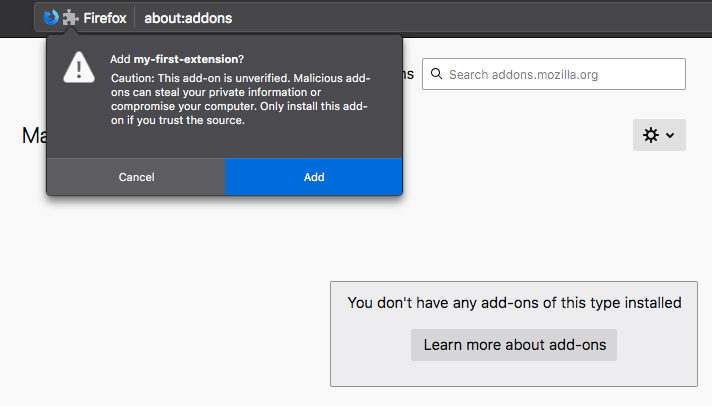Click the Firefox identity label

click(x=105, y=18)
